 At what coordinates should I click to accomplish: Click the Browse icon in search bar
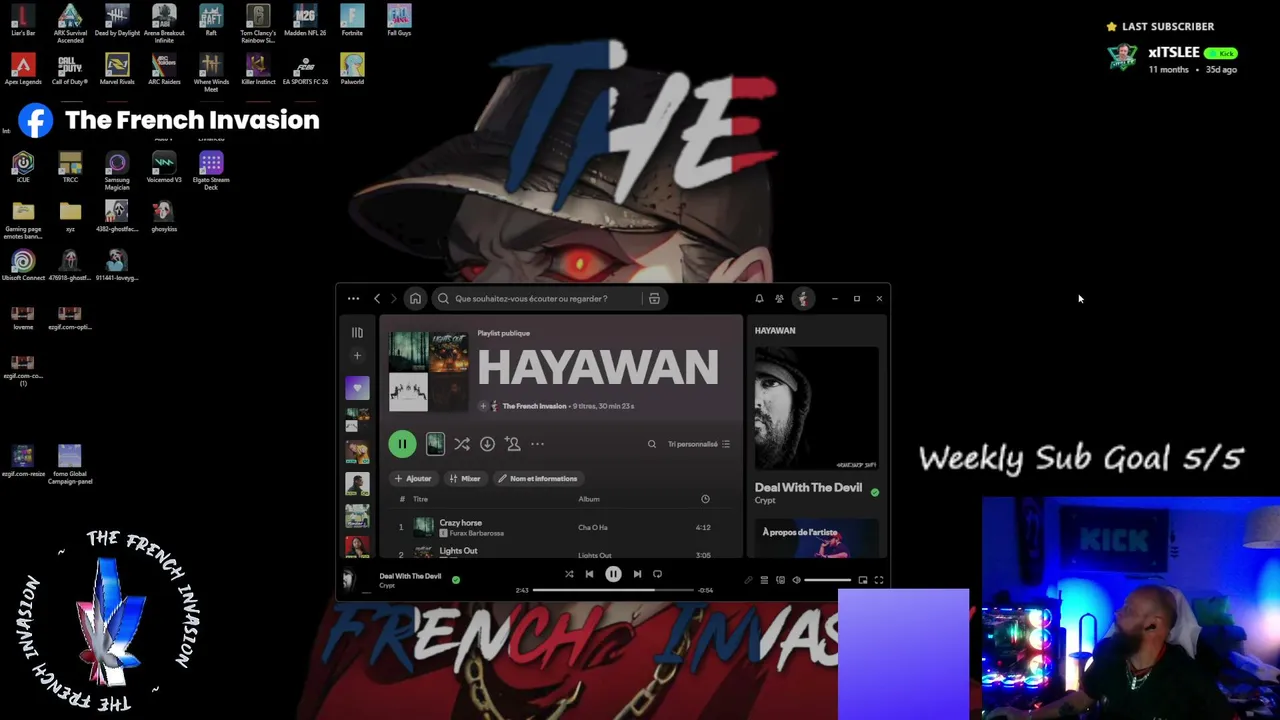654,298
